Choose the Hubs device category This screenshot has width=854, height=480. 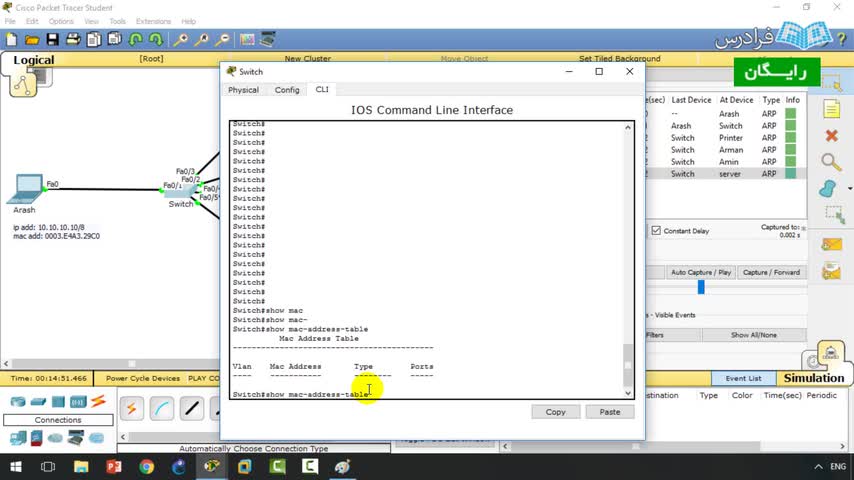tap(58, 402)
